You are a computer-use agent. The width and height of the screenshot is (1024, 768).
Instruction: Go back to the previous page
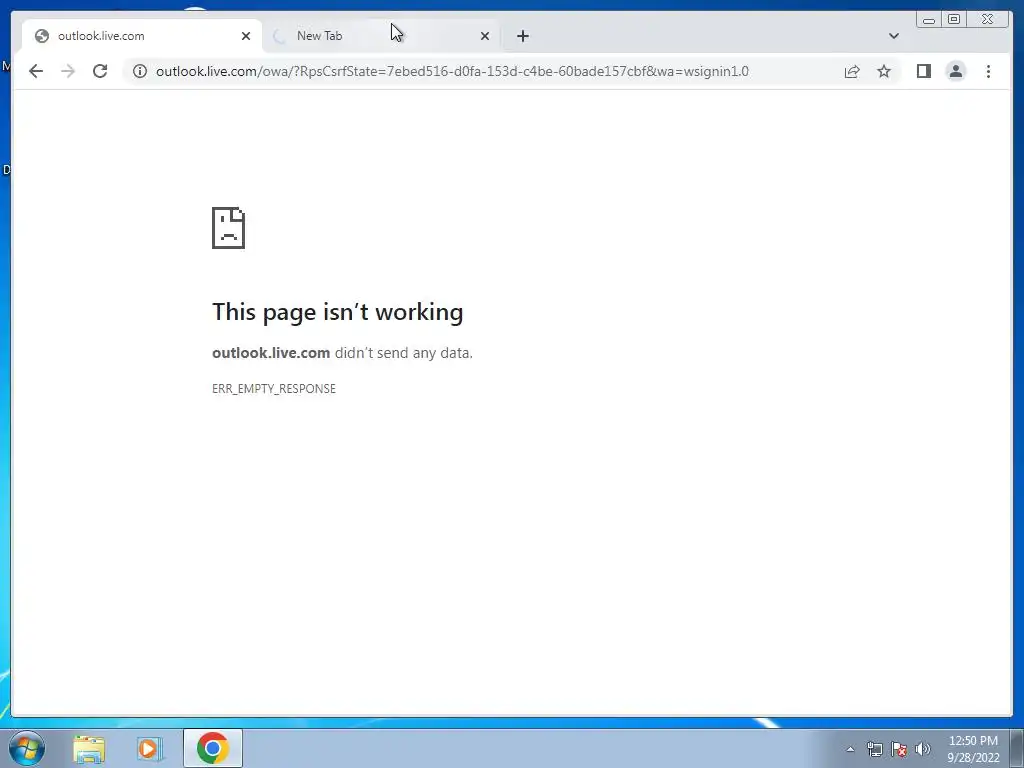pyautogui.click(x=36, y=71)
